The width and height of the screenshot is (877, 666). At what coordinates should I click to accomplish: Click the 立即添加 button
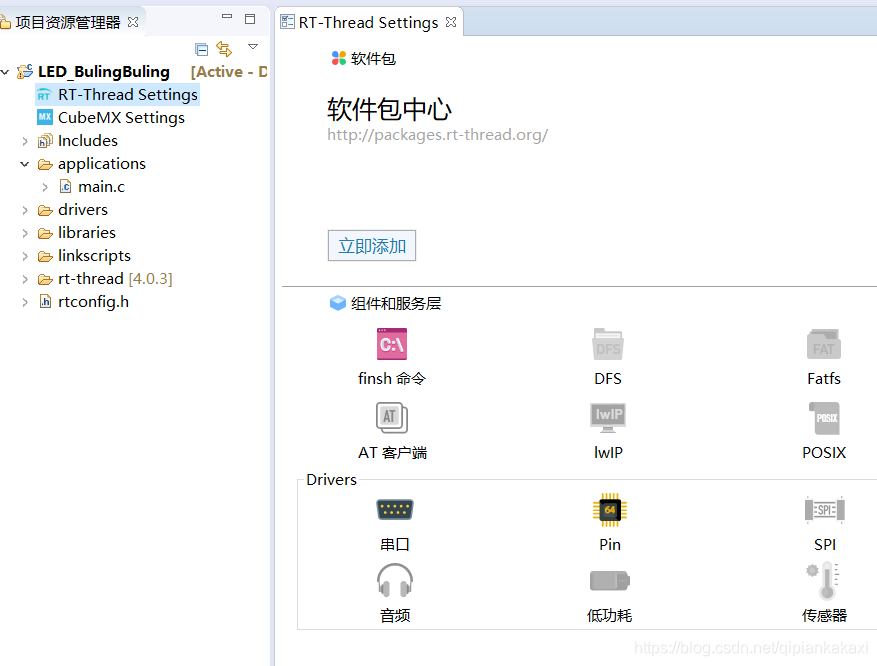pyautogui.click(x=372, y=245)
